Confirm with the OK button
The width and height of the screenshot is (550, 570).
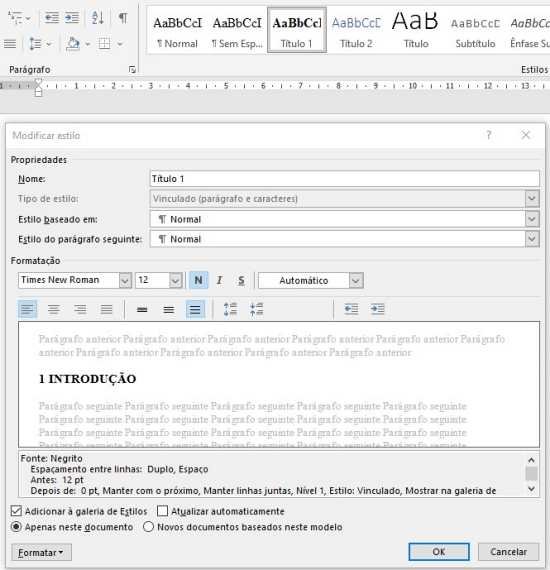click(x=439, y=551)
